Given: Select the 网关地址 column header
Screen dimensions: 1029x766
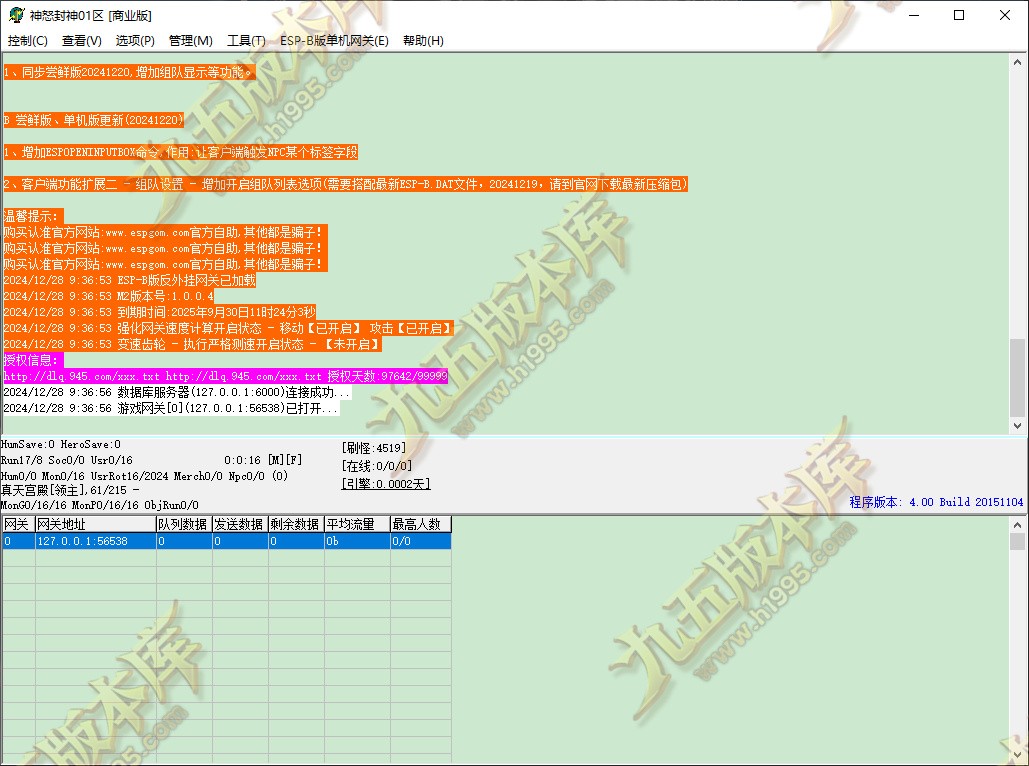Looking at the screenshot, I should point(95,524).
